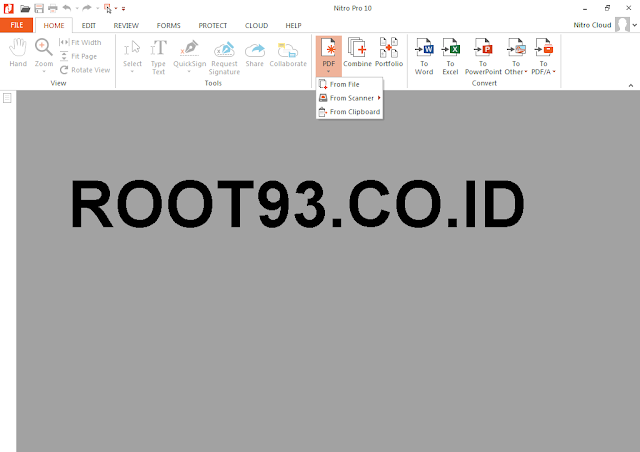This screenshot has height=452, width=640.
Task: Convert document To Excel
Action: pyautogui.click(x=451, y=56)
